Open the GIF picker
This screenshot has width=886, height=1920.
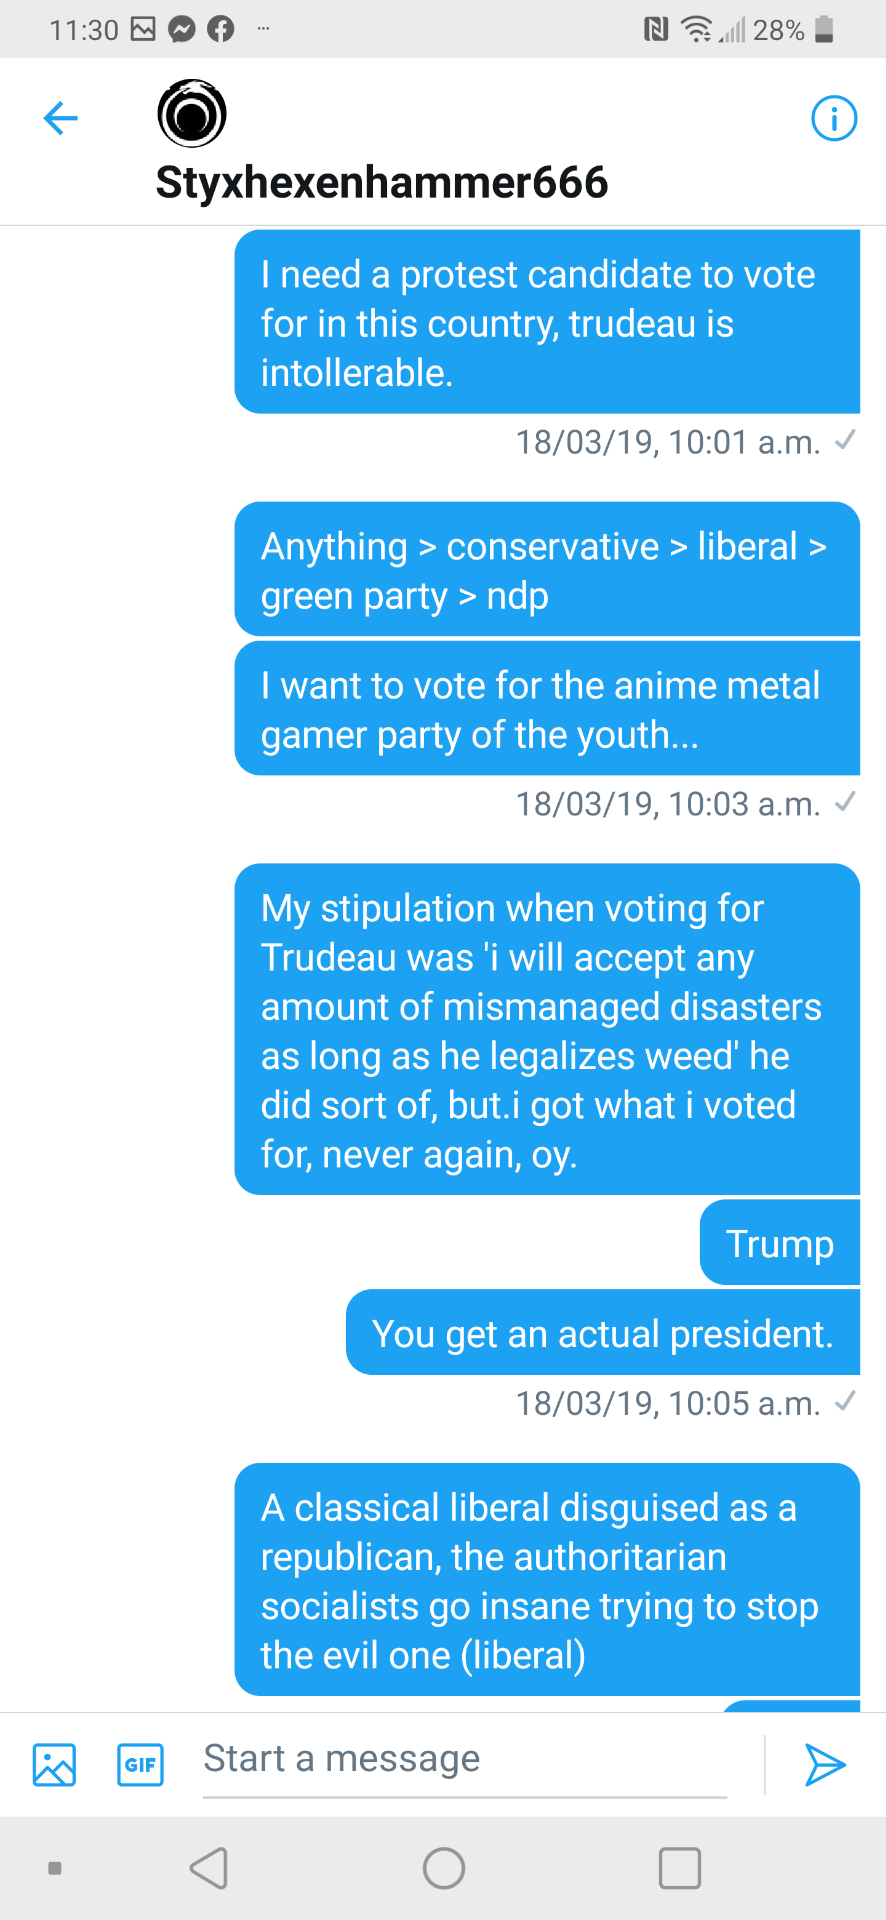tap(140, 1765)
